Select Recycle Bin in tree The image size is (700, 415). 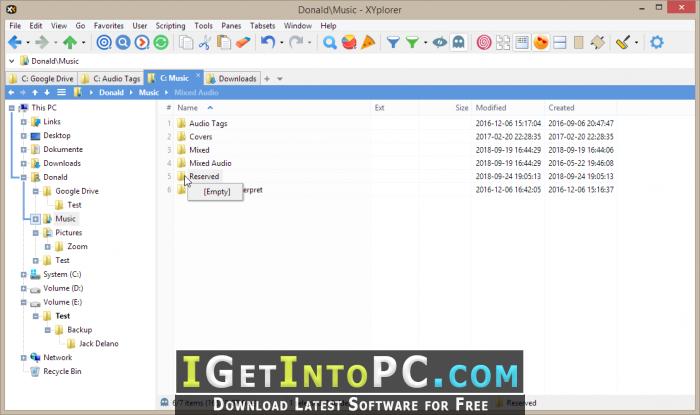(62, 371)
